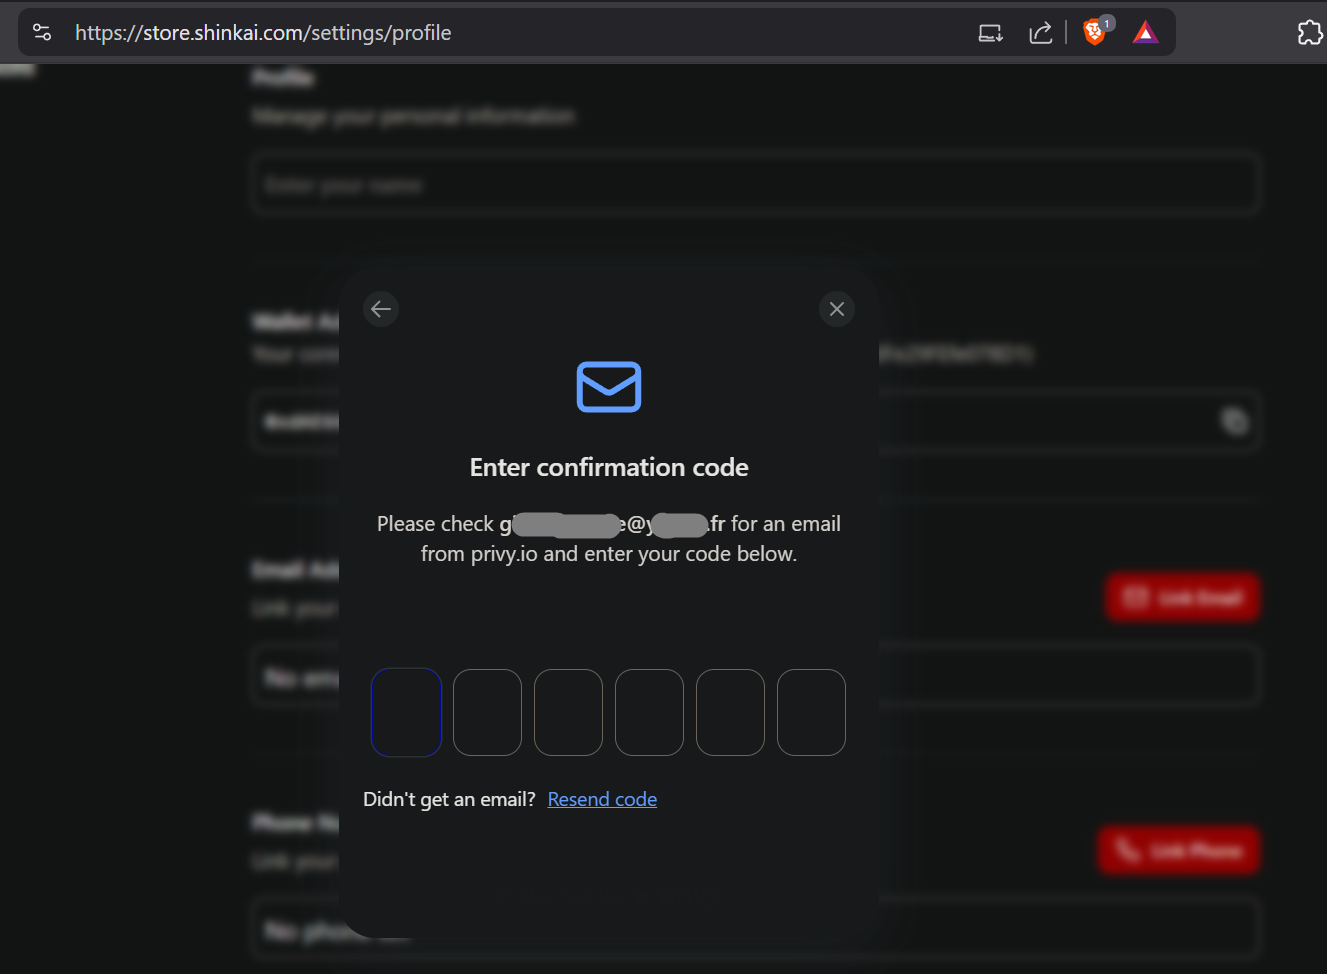Close the confirmation code dialog
Screen dimensions: 1327x974
click(837, 309)
